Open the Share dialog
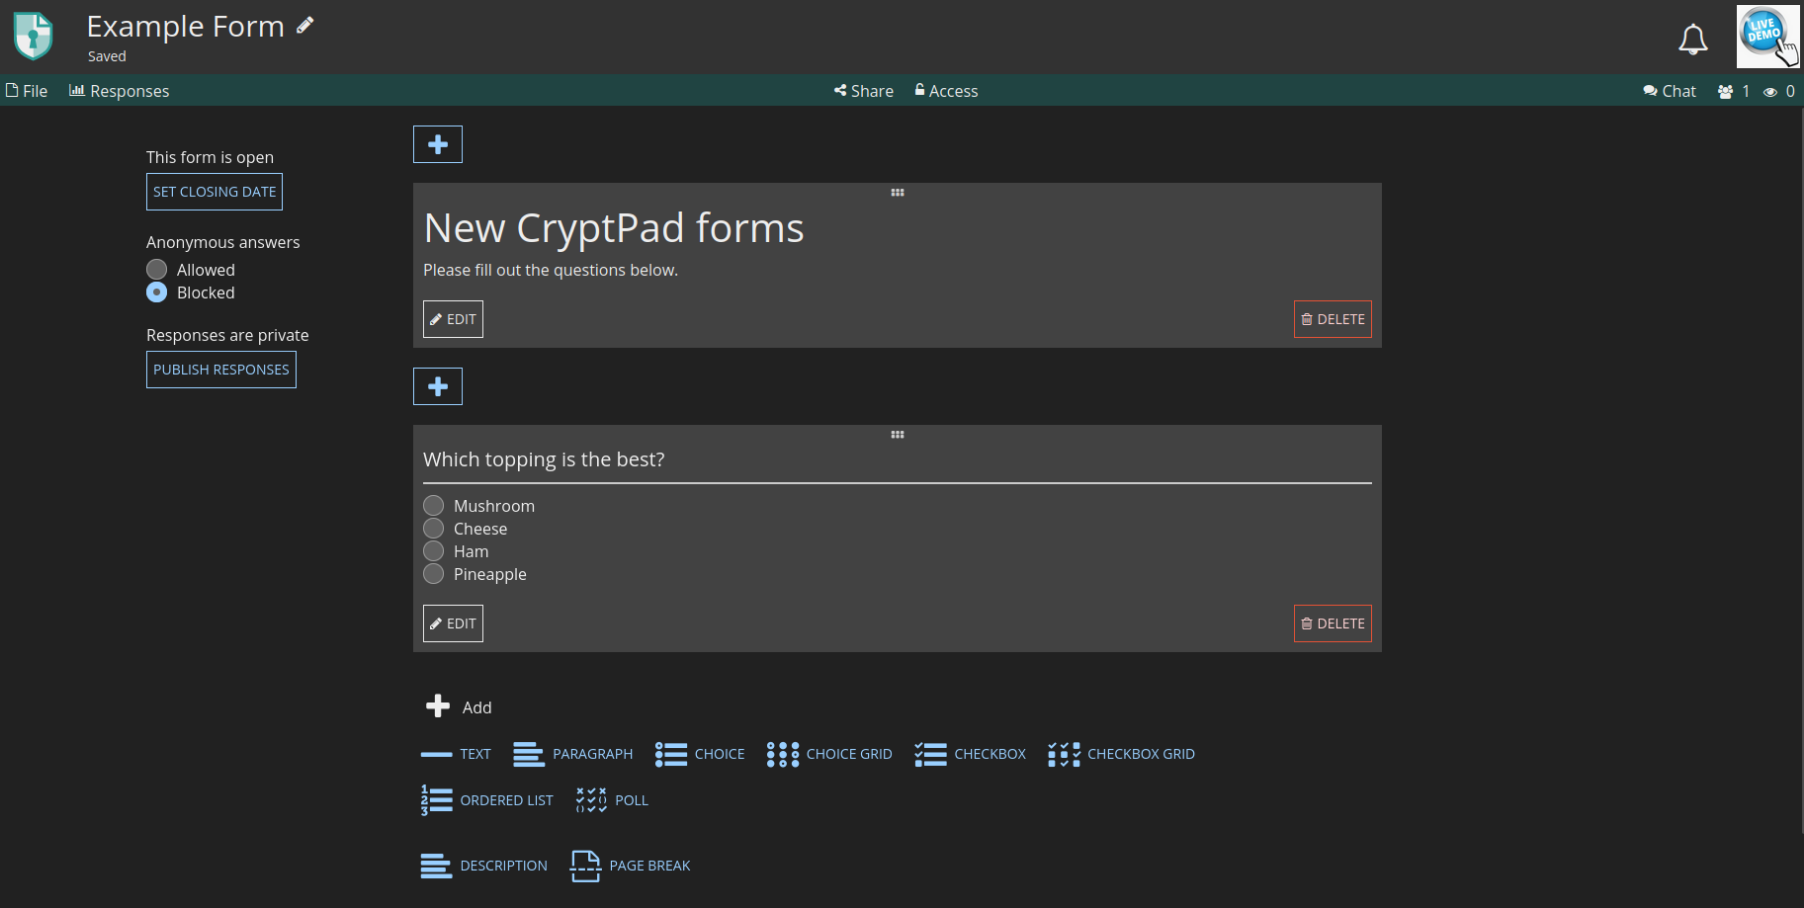The image size is (1804, 908). tap(864, 91)
